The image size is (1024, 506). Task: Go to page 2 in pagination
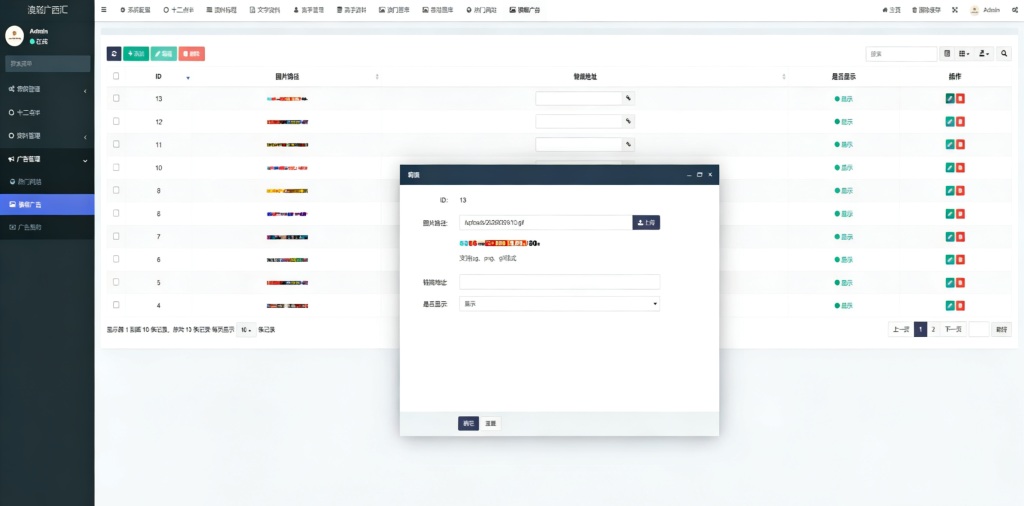(x=933, y=330)
